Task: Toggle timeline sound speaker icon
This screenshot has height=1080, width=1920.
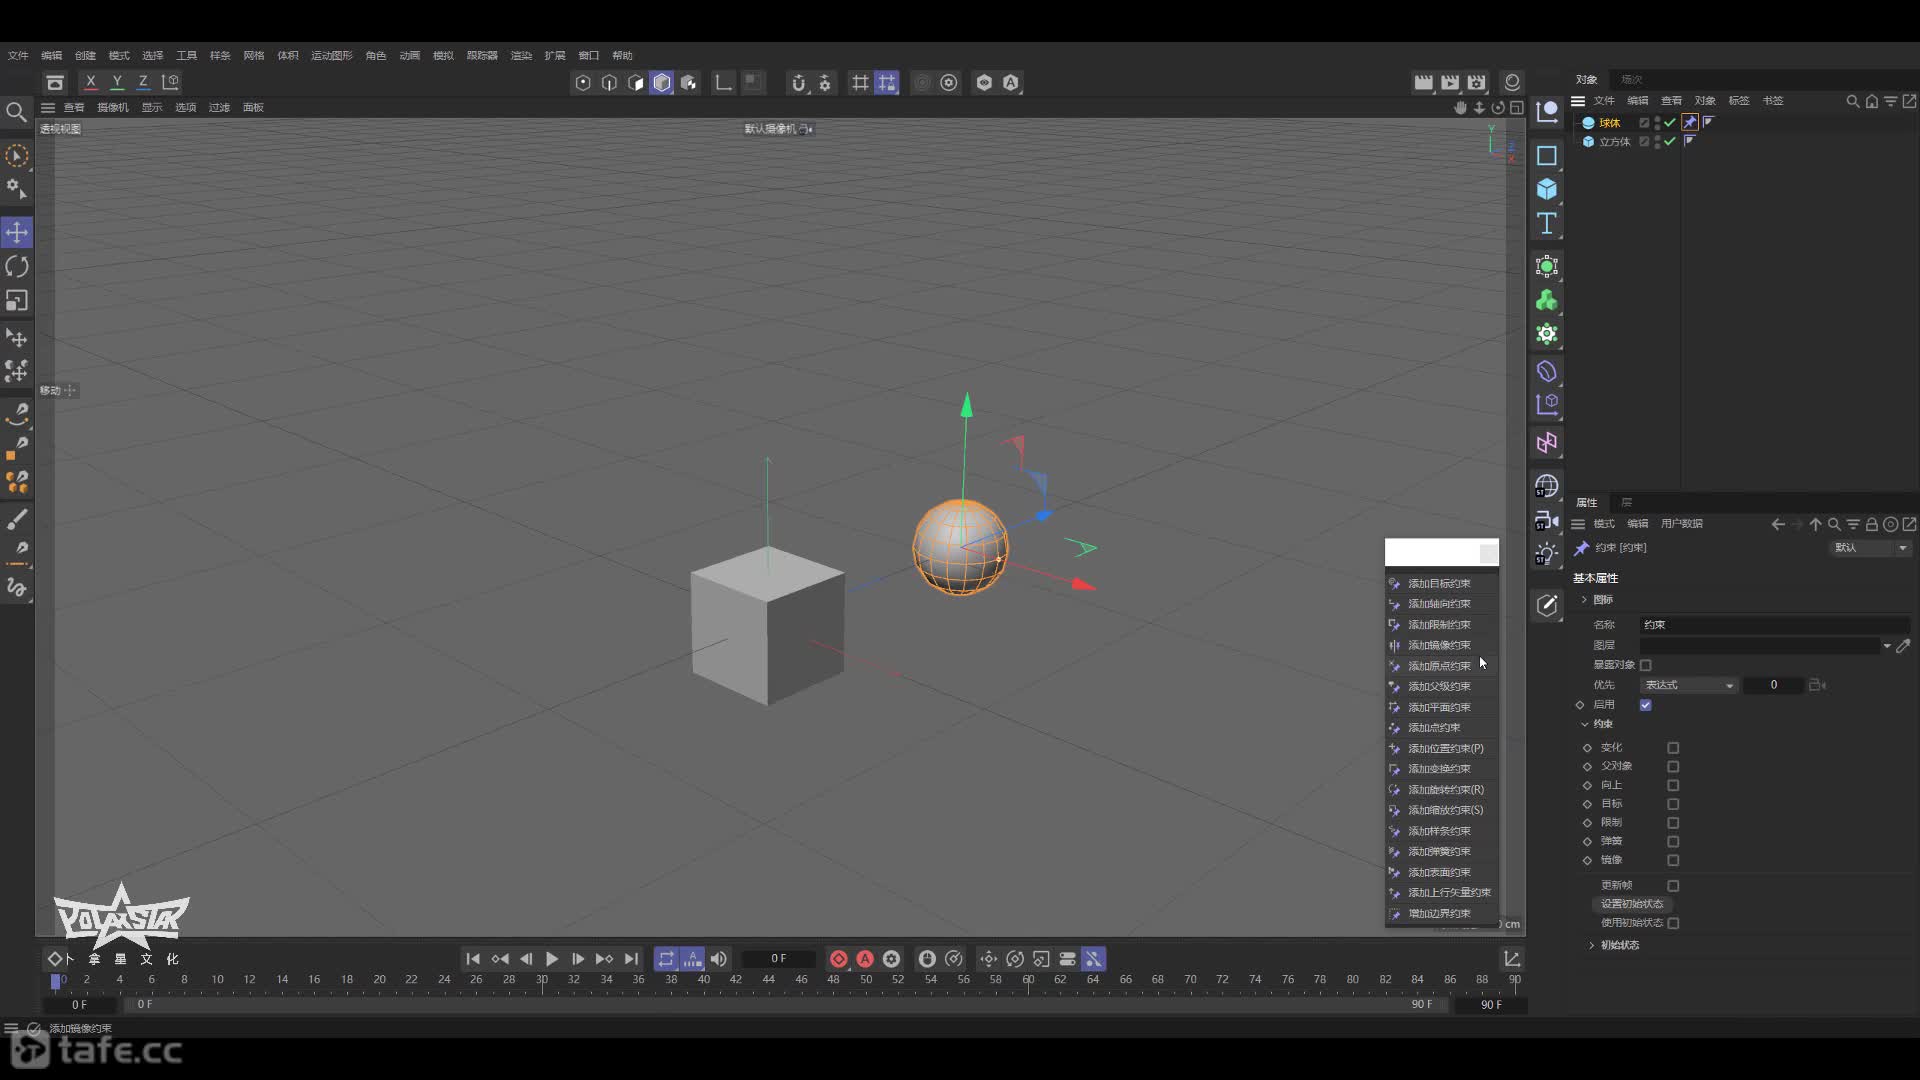Action: click(719, 959)
